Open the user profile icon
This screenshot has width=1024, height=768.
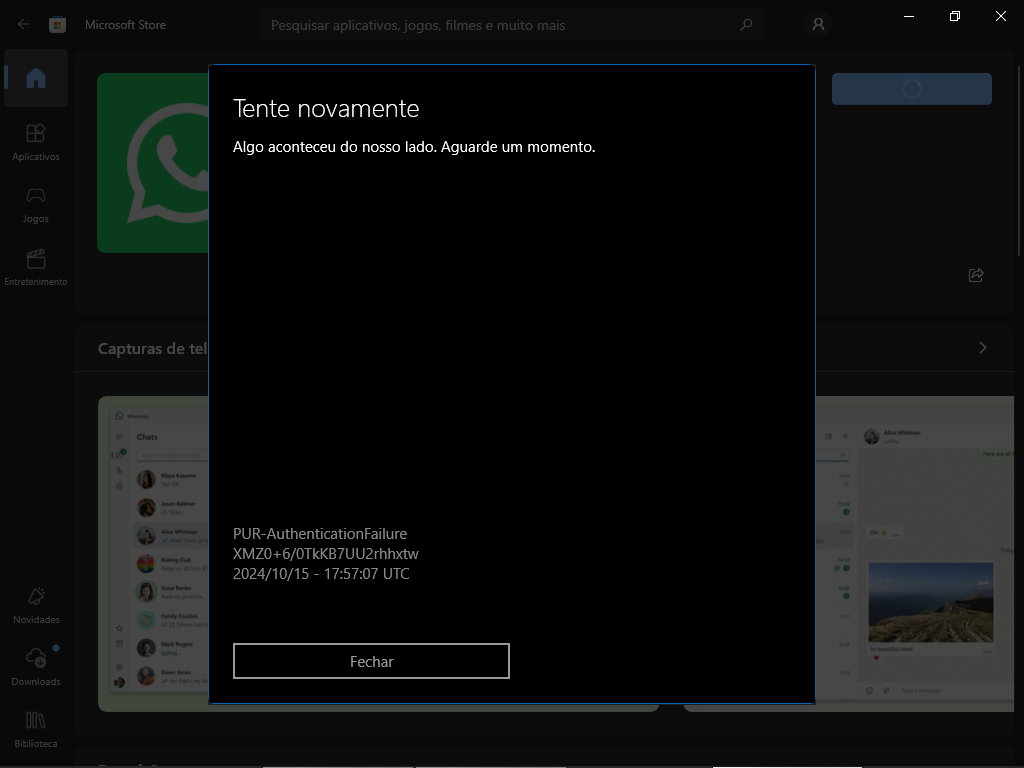(818, 25)
